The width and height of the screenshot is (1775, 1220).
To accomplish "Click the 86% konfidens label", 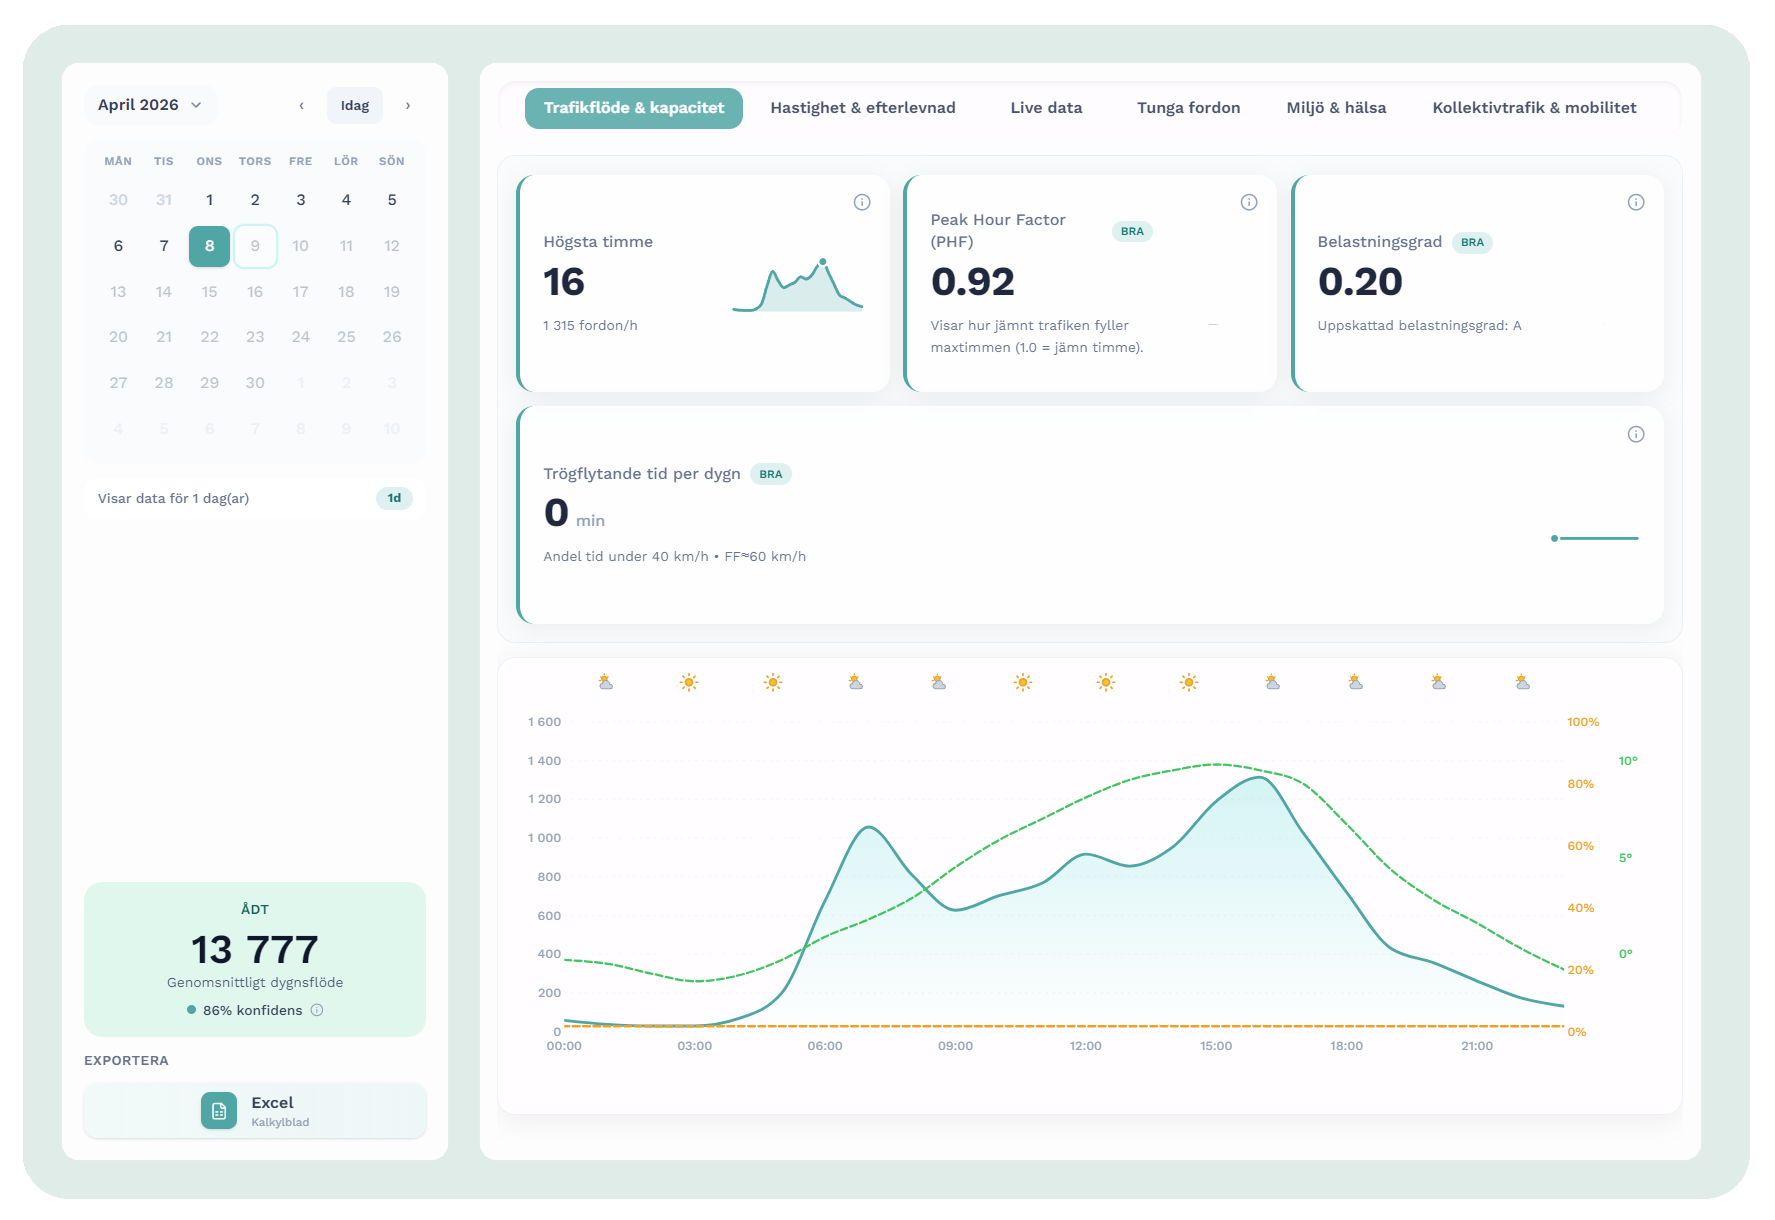I will coord(252,1010).
